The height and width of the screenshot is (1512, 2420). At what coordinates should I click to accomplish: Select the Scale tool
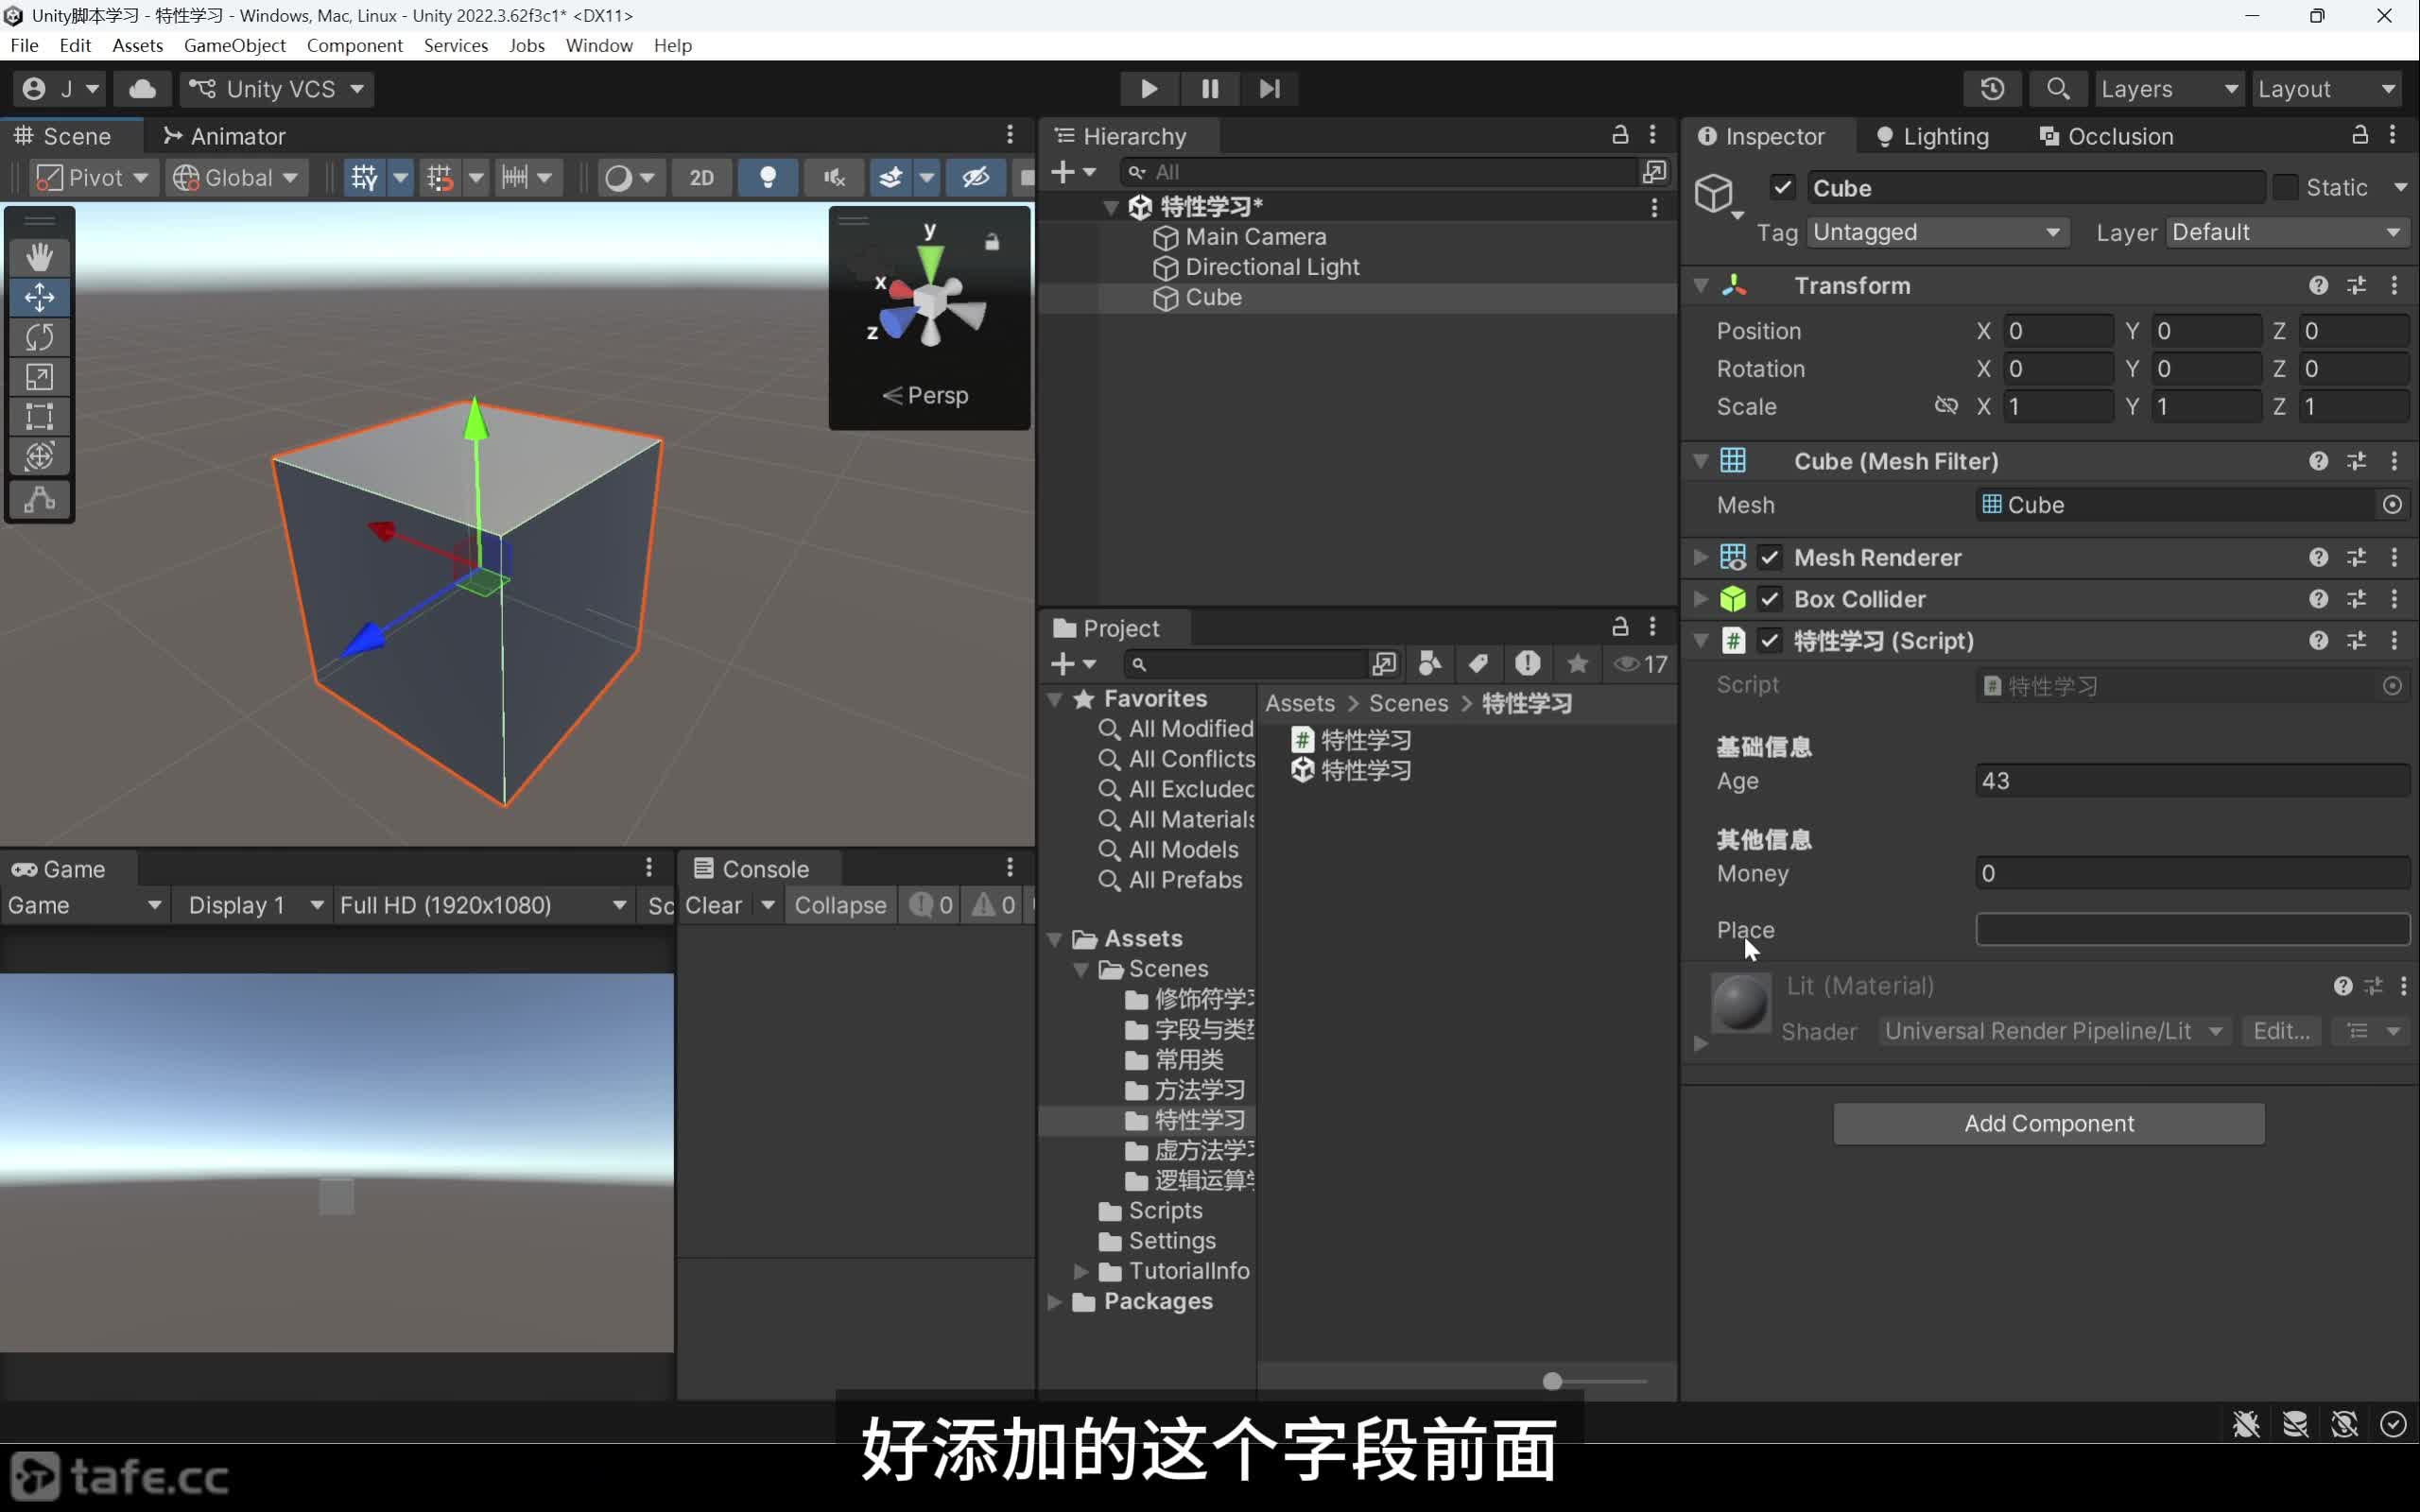40,377
